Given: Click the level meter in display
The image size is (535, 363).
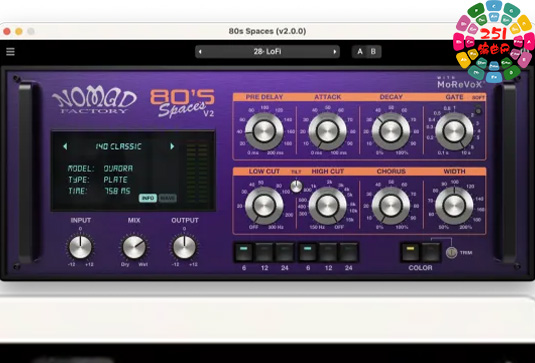Looking at the screenshot, I should (197, 172).
